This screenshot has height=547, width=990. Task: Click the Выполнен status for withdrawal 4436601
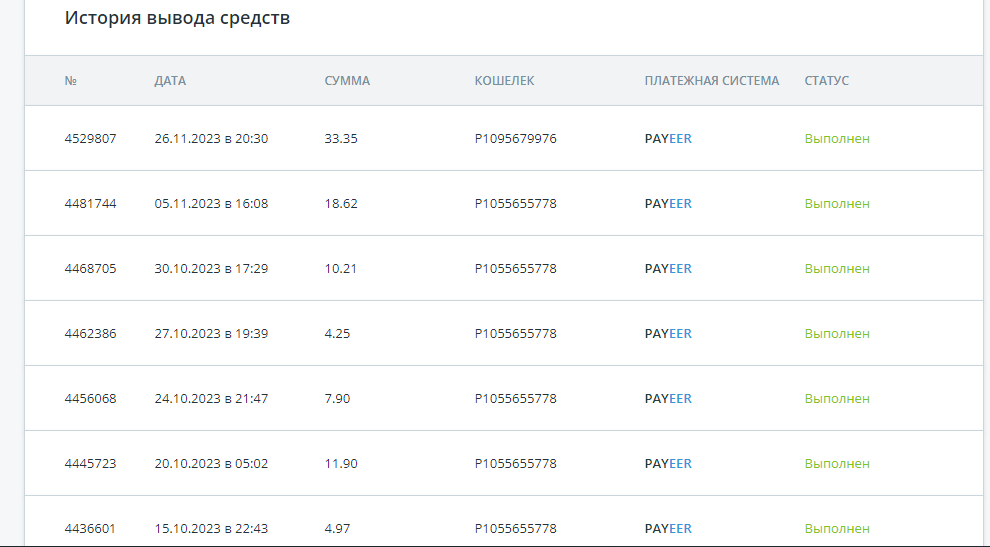[837, 529]
